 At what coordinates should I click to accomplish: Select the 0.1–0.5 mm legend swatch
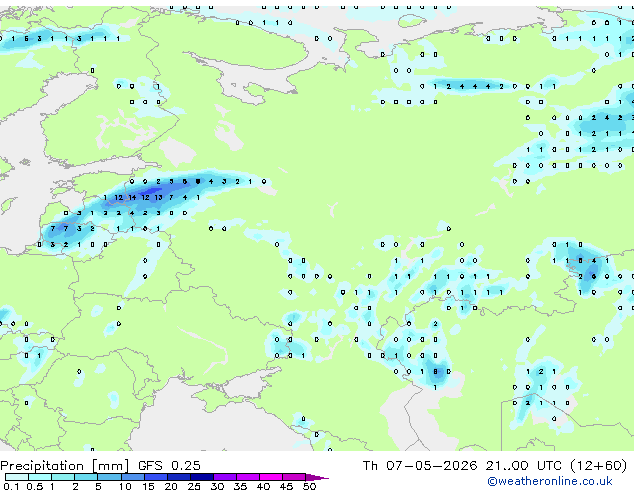[17, 477]
